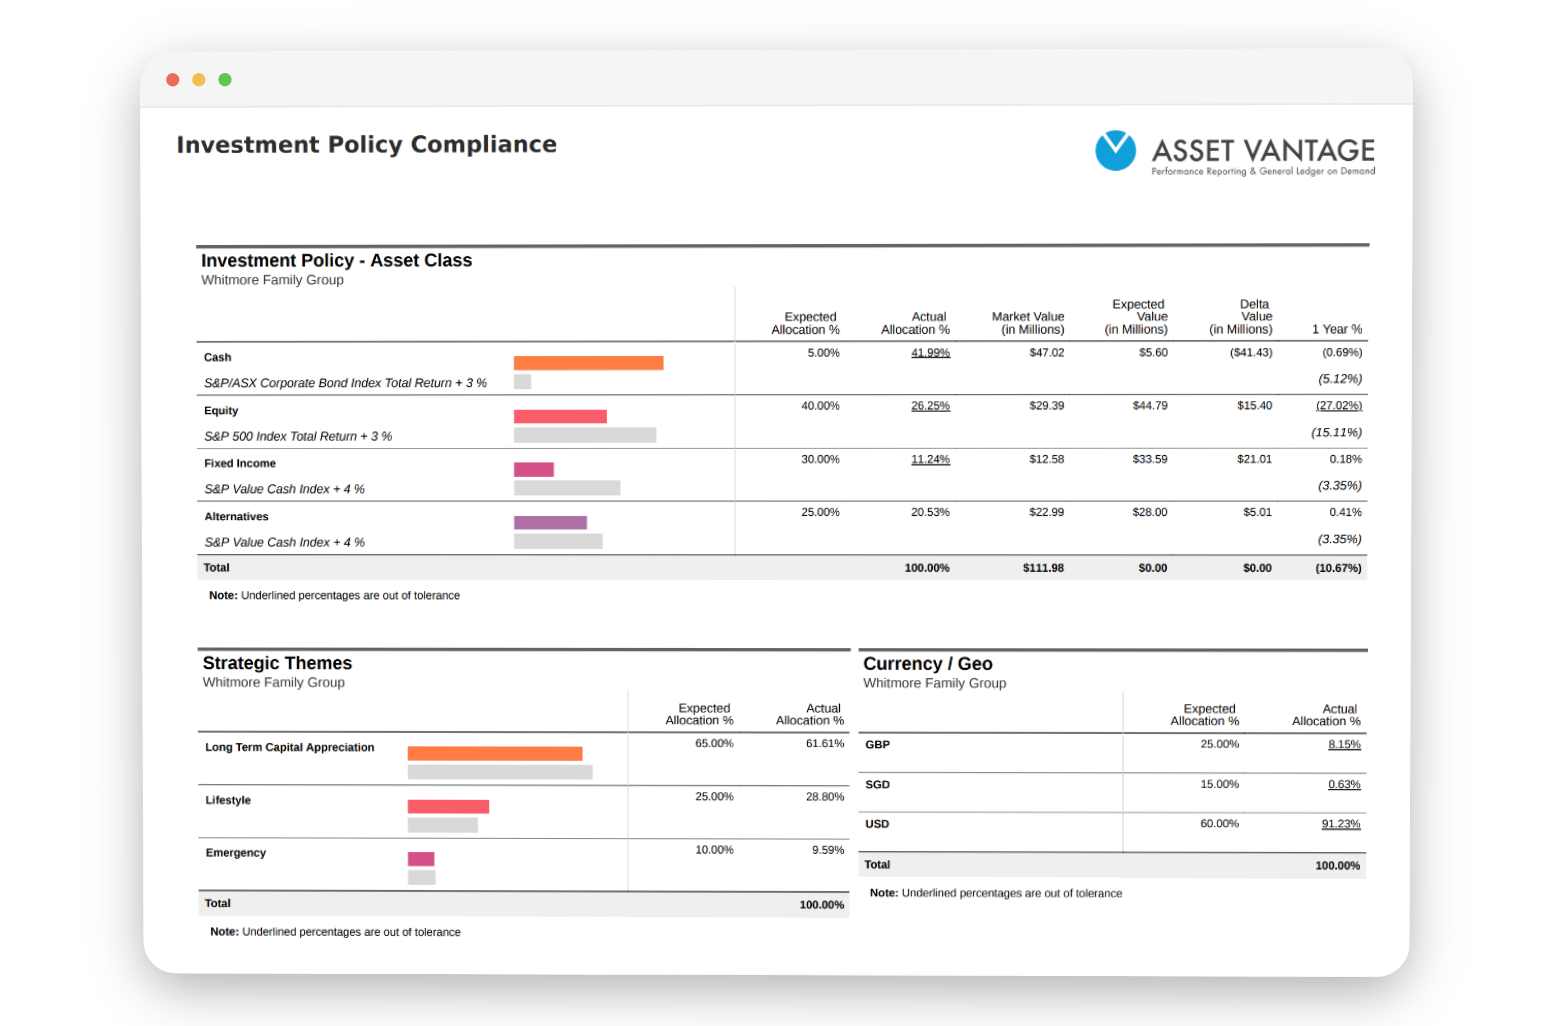Click total market value $111.98
Image resolution: width=1548 pixels, height=1026 pixels.
[1043, 568]
